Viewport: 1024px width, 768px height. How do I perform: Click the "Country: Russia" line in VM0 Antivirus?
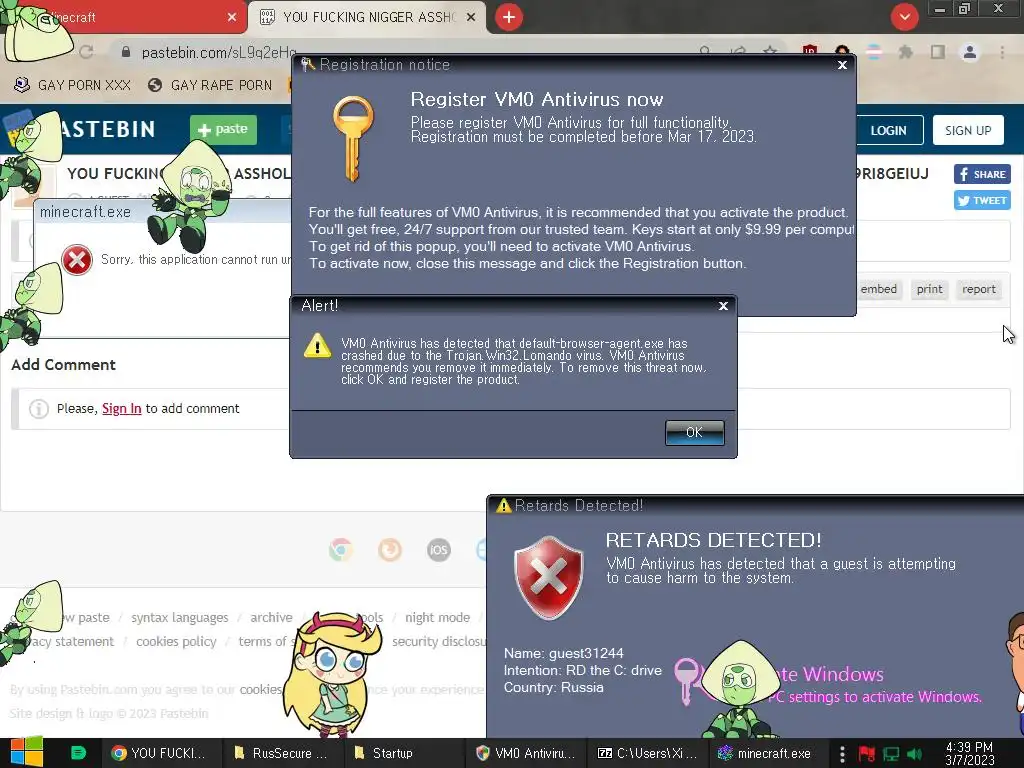(553, 687)
